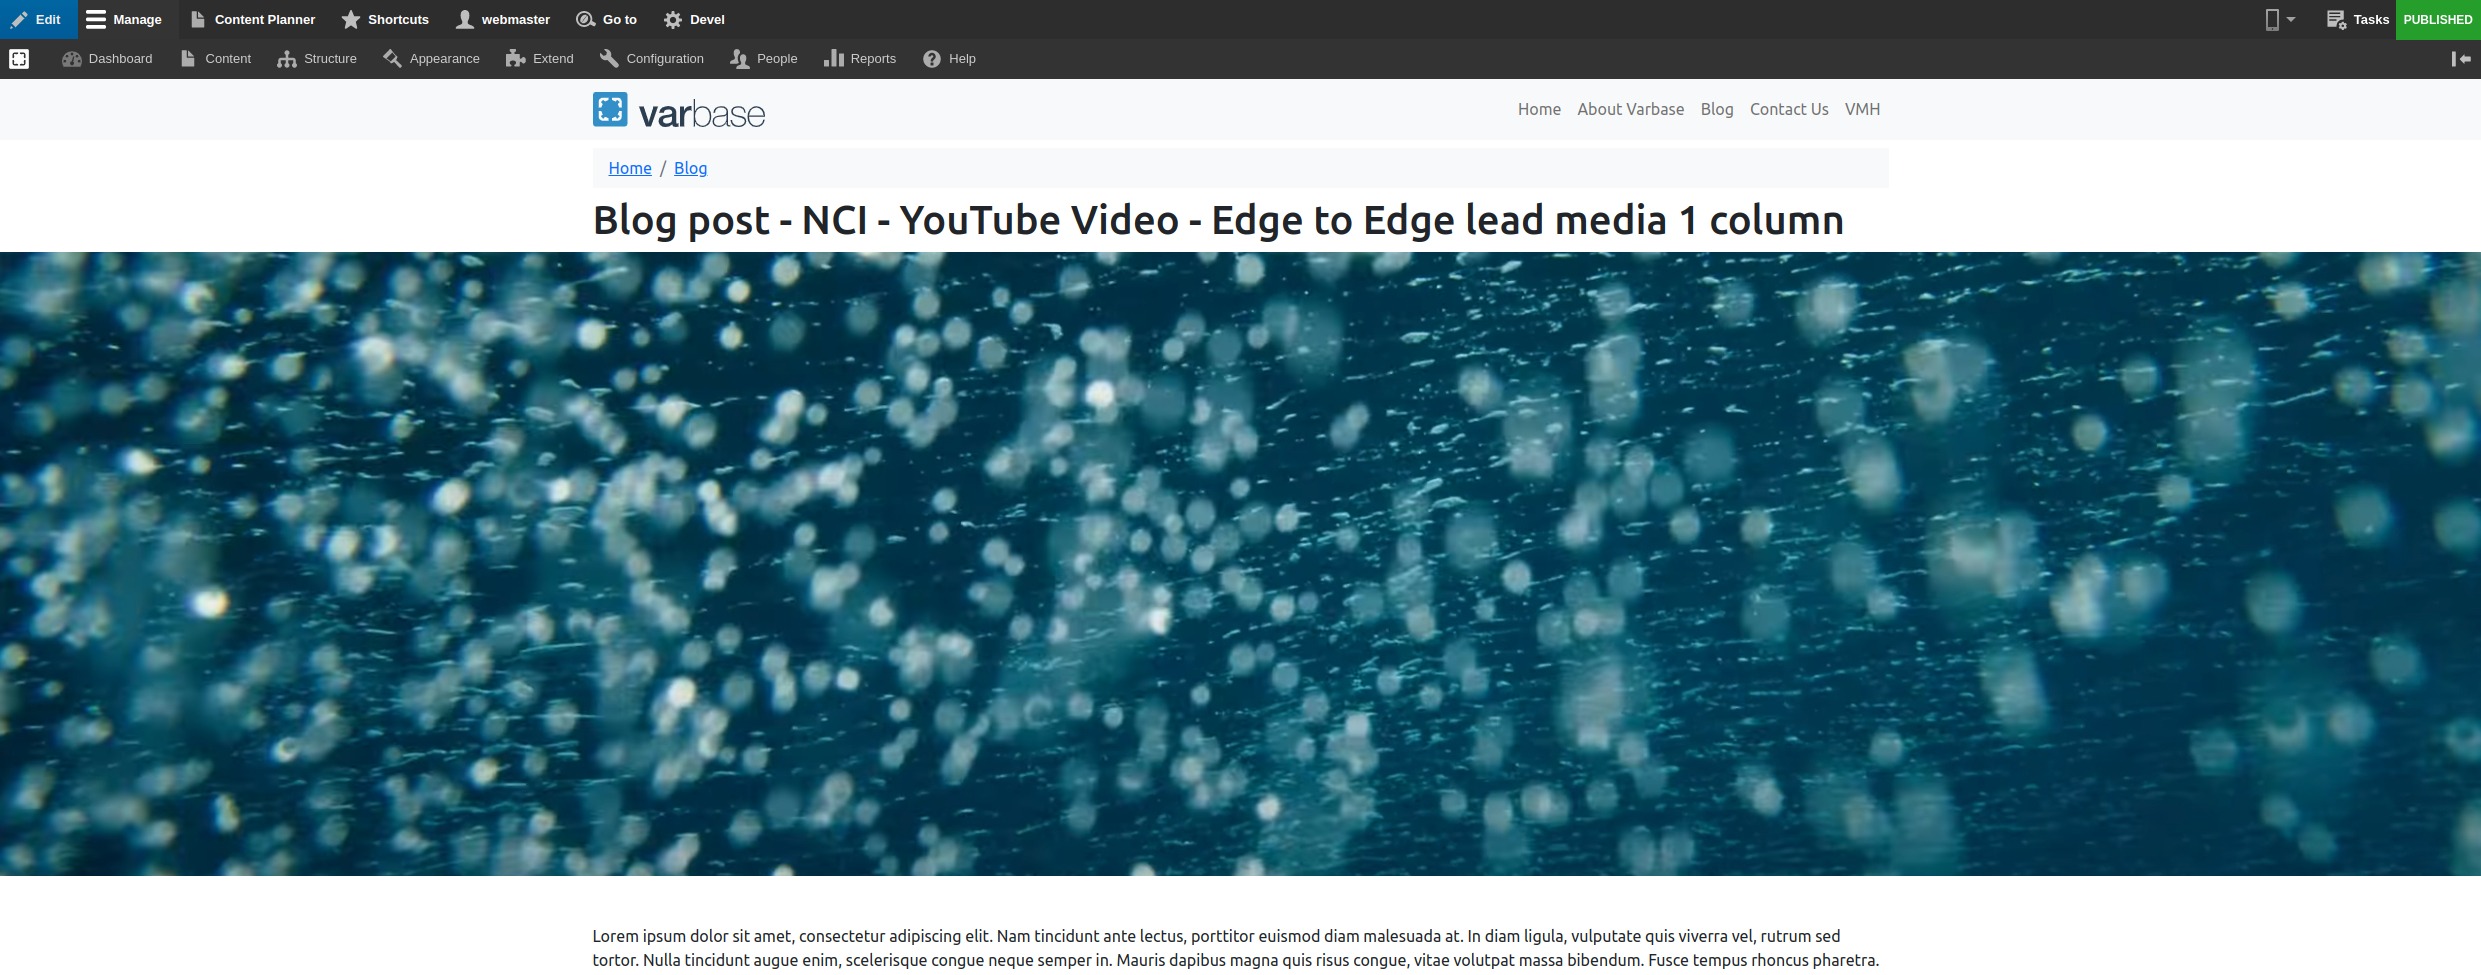Click the underwater bubbles lead video
Screen dimensions: 2481x975
1240,564
